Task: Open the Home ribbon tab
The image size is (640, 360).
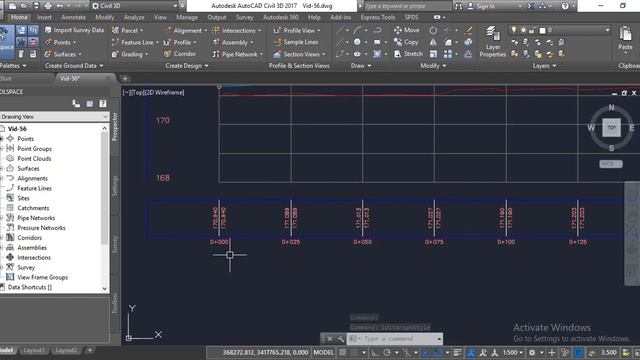Action: [x=19, y=17]
